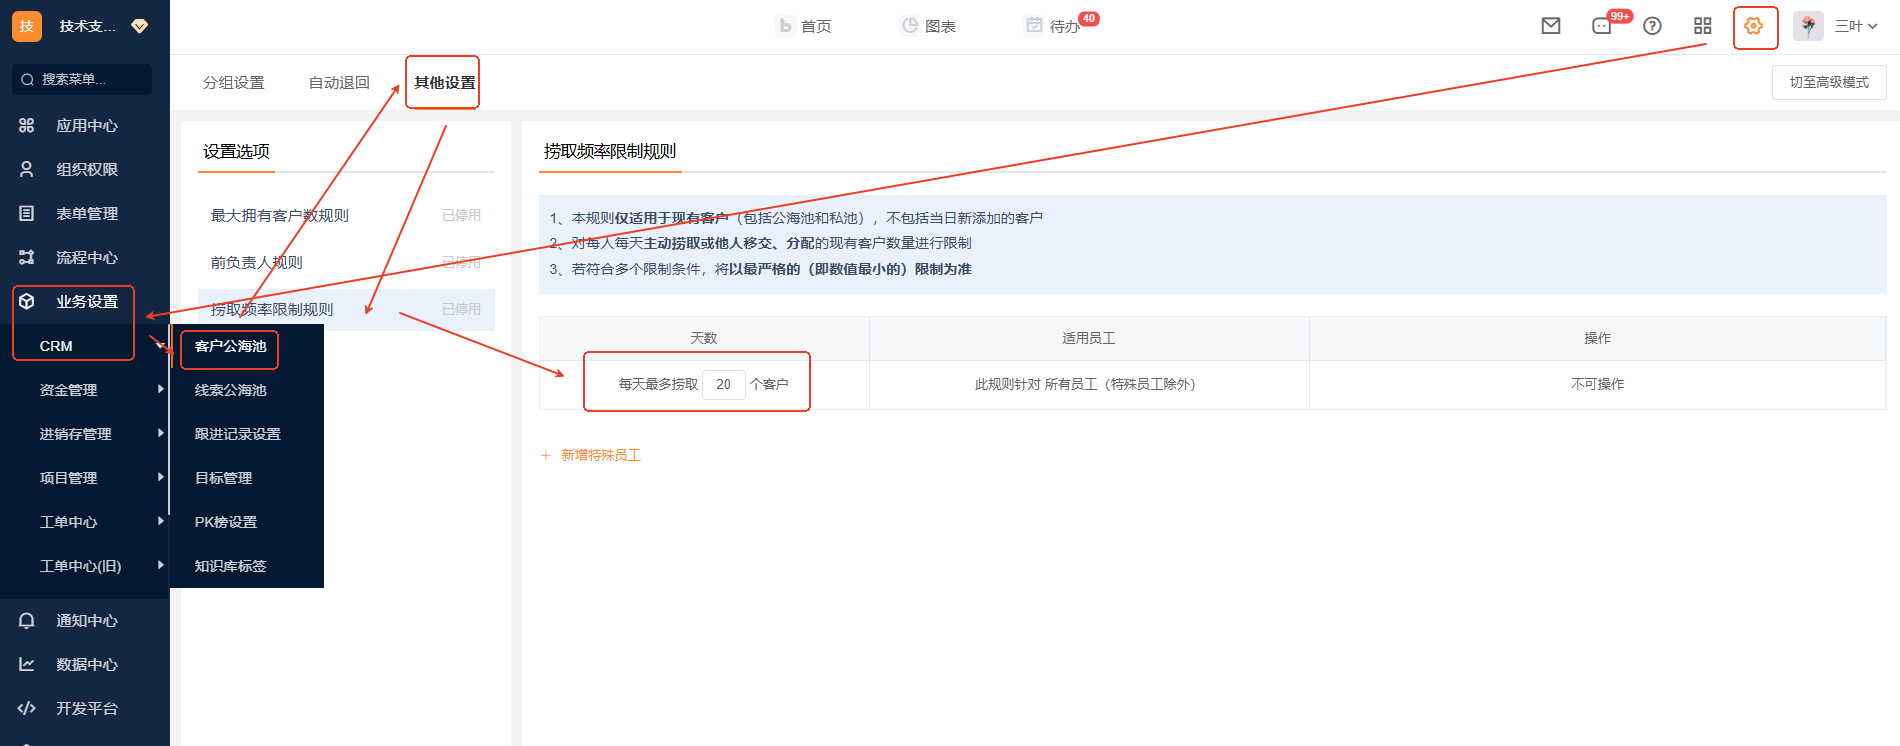Click the 表单管理 form icon

click(x=27, y=213)
